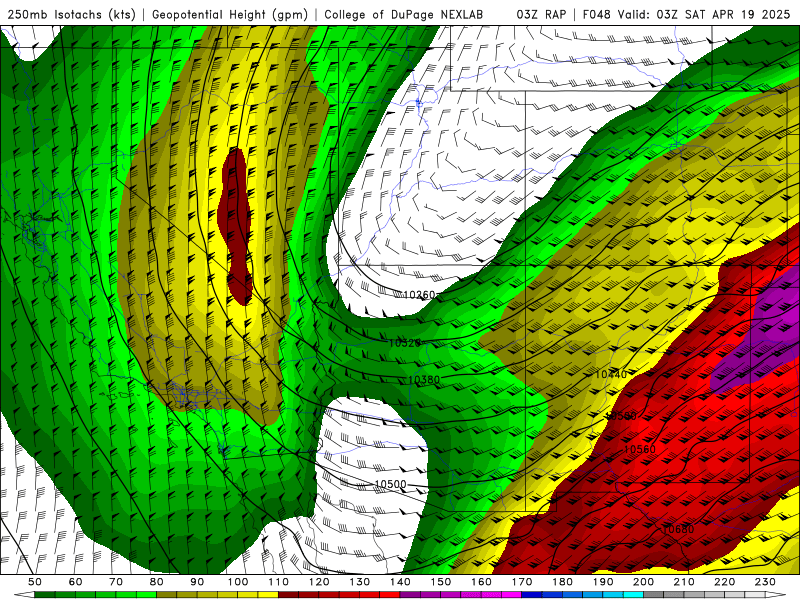Screen dimensions: 800x600
Task: Click the 110 value on the color scale
Action: [279, 582]
